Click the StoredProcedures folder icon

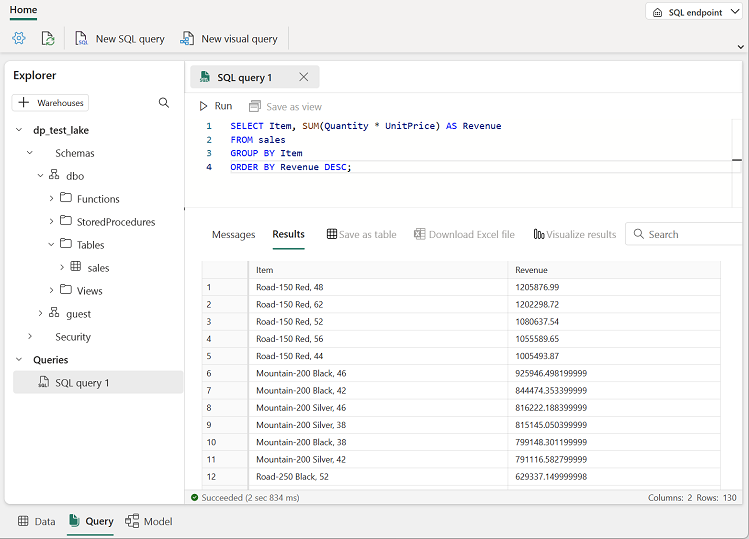point(66,221)
